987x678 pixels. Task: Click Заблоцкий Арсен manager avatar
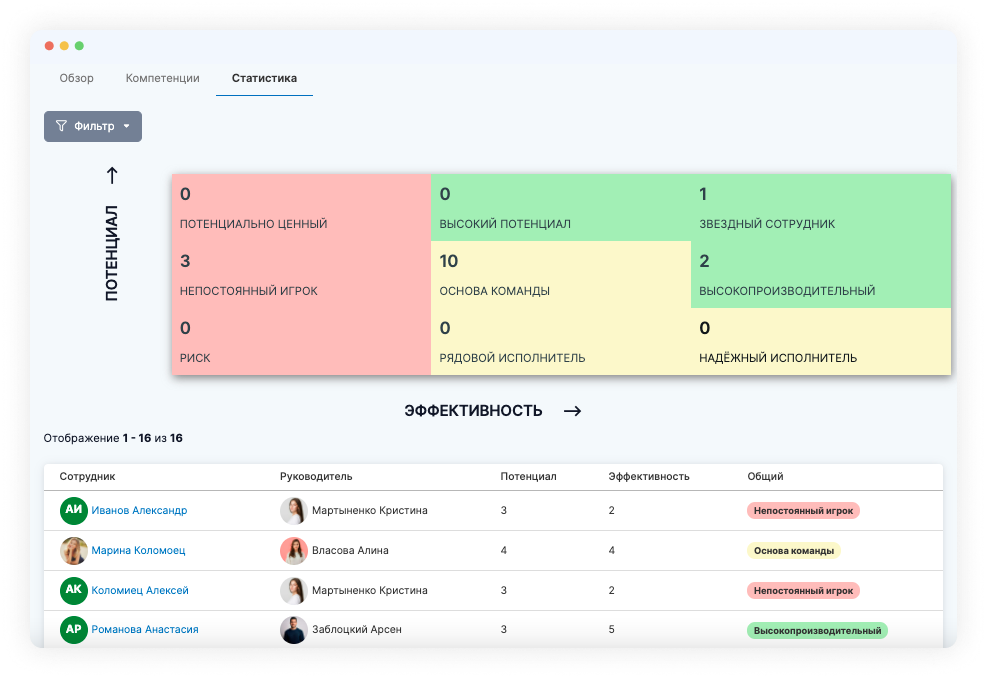(x=293, y=630)
